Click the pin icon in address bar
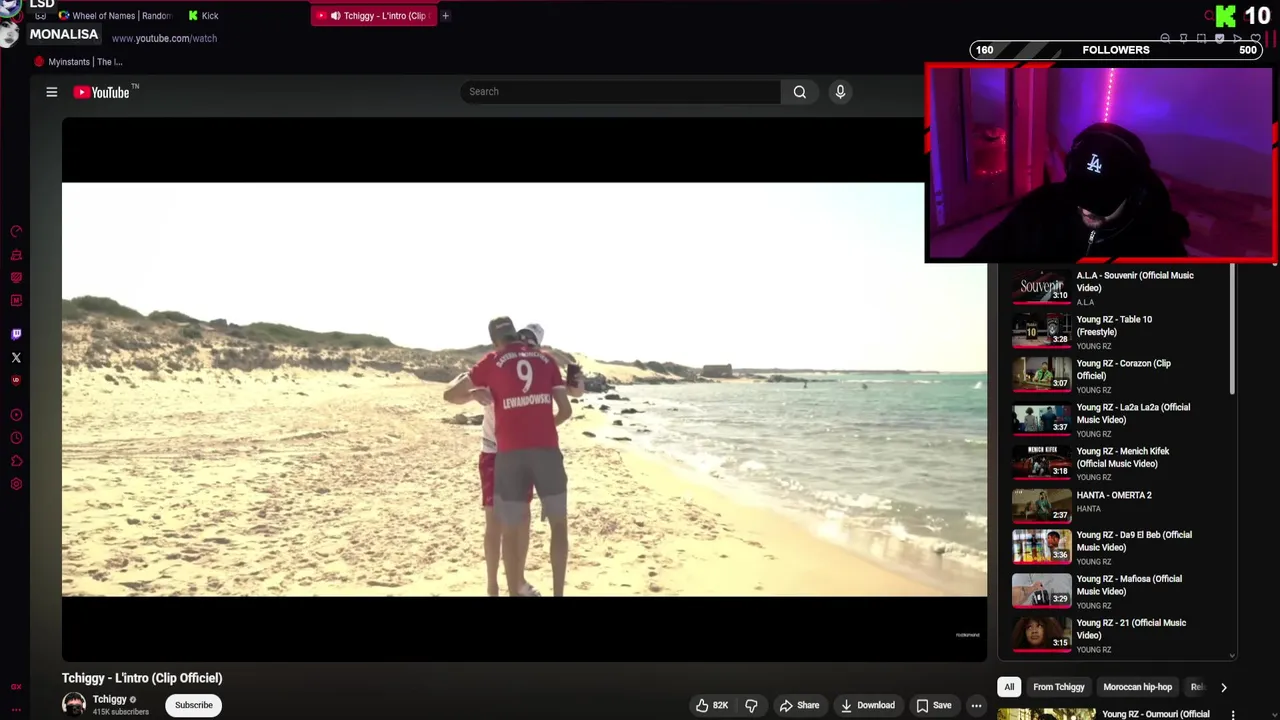This screenshot has width=1280, height=720. click(x=1183, y=38)
